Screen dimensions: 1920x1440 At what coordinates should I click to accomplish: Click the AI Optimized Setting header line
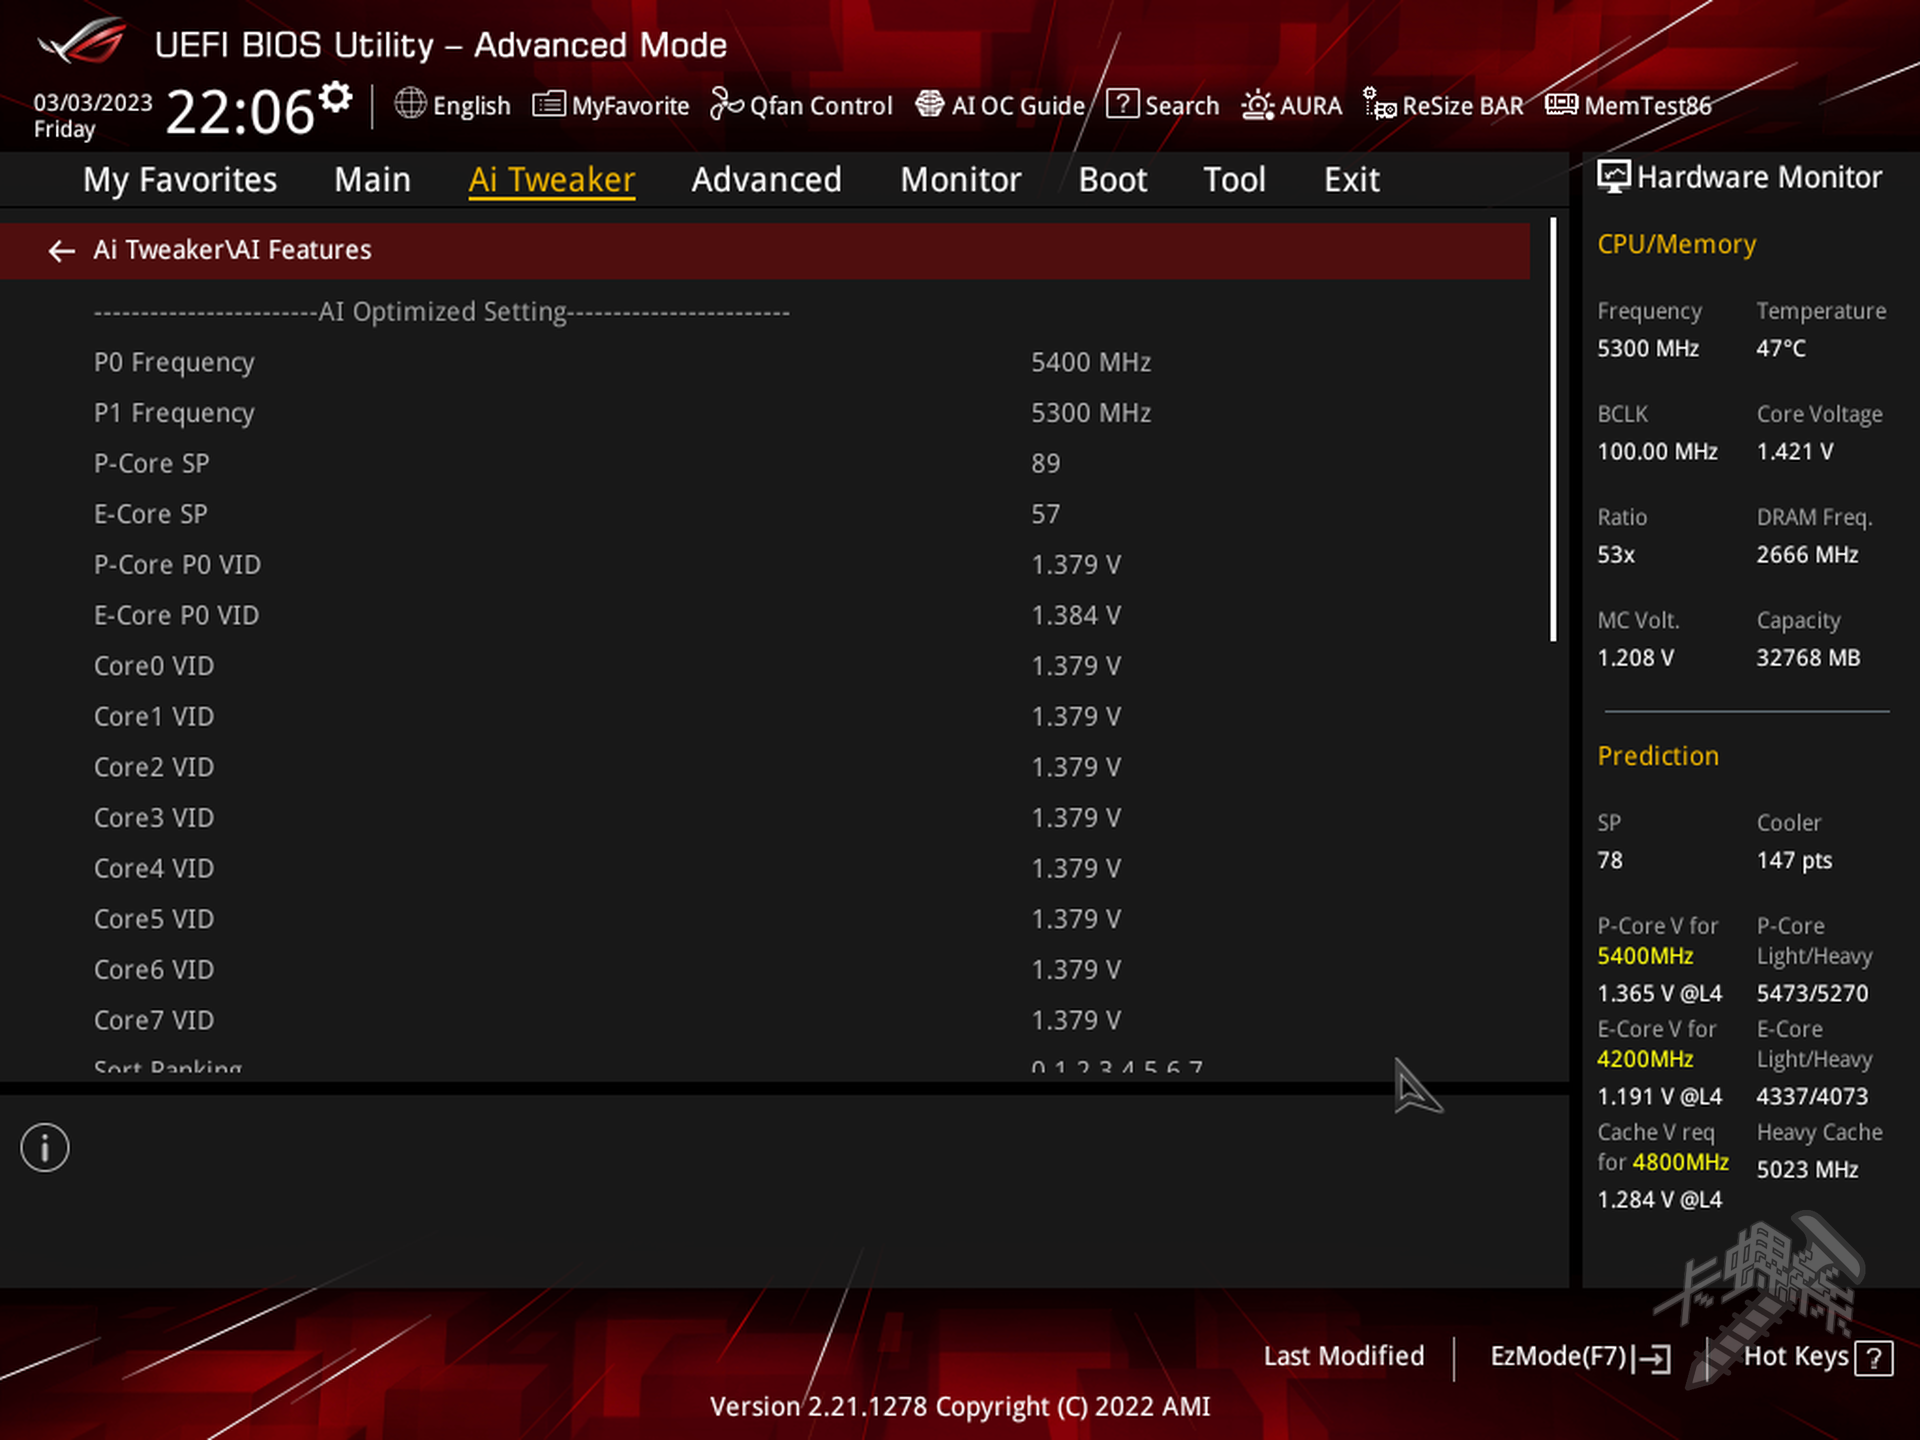tap(442, 312)
